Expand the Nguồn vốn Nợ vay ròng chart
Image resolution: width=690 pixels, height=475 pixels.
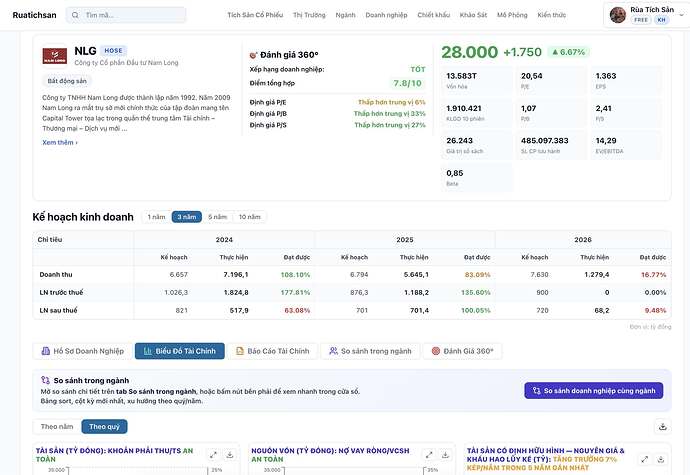429,455
